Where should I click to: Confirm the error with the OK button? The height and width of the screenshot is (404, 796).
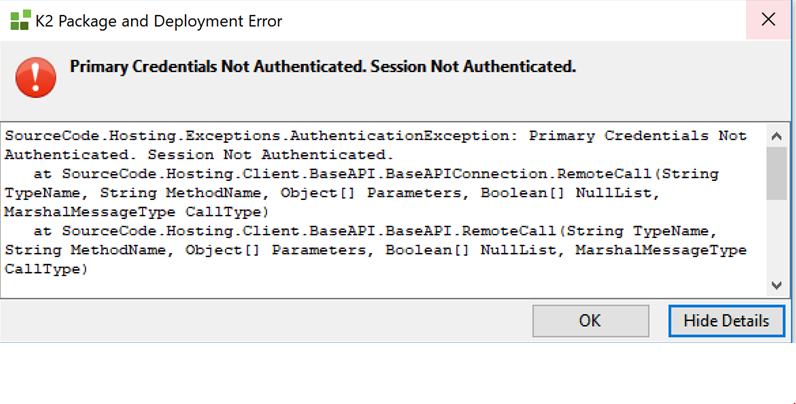point(590,321)
